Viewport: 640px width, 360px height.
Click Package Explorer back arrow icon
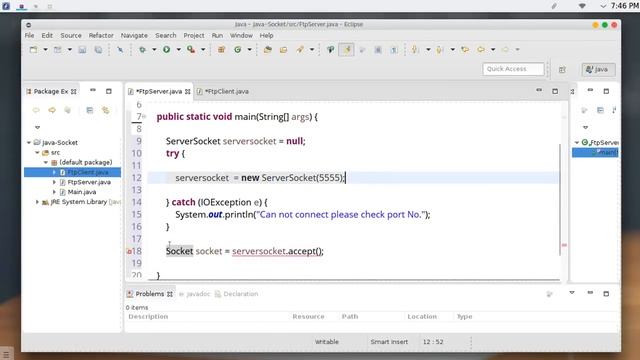(36, 110)
